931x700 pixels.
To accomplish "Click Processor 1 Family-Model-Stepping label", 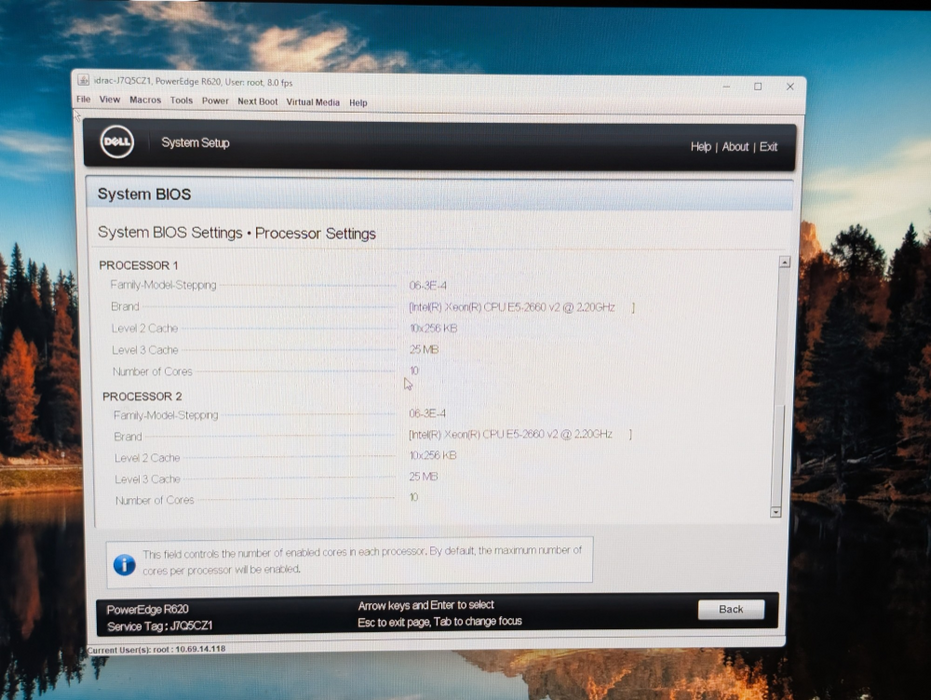I will point(163,285).
